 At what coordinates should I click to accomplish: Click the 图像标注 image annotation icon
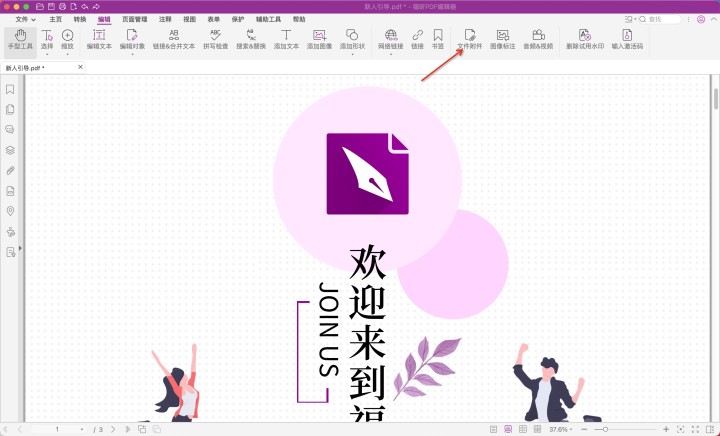tap(503, 39)
